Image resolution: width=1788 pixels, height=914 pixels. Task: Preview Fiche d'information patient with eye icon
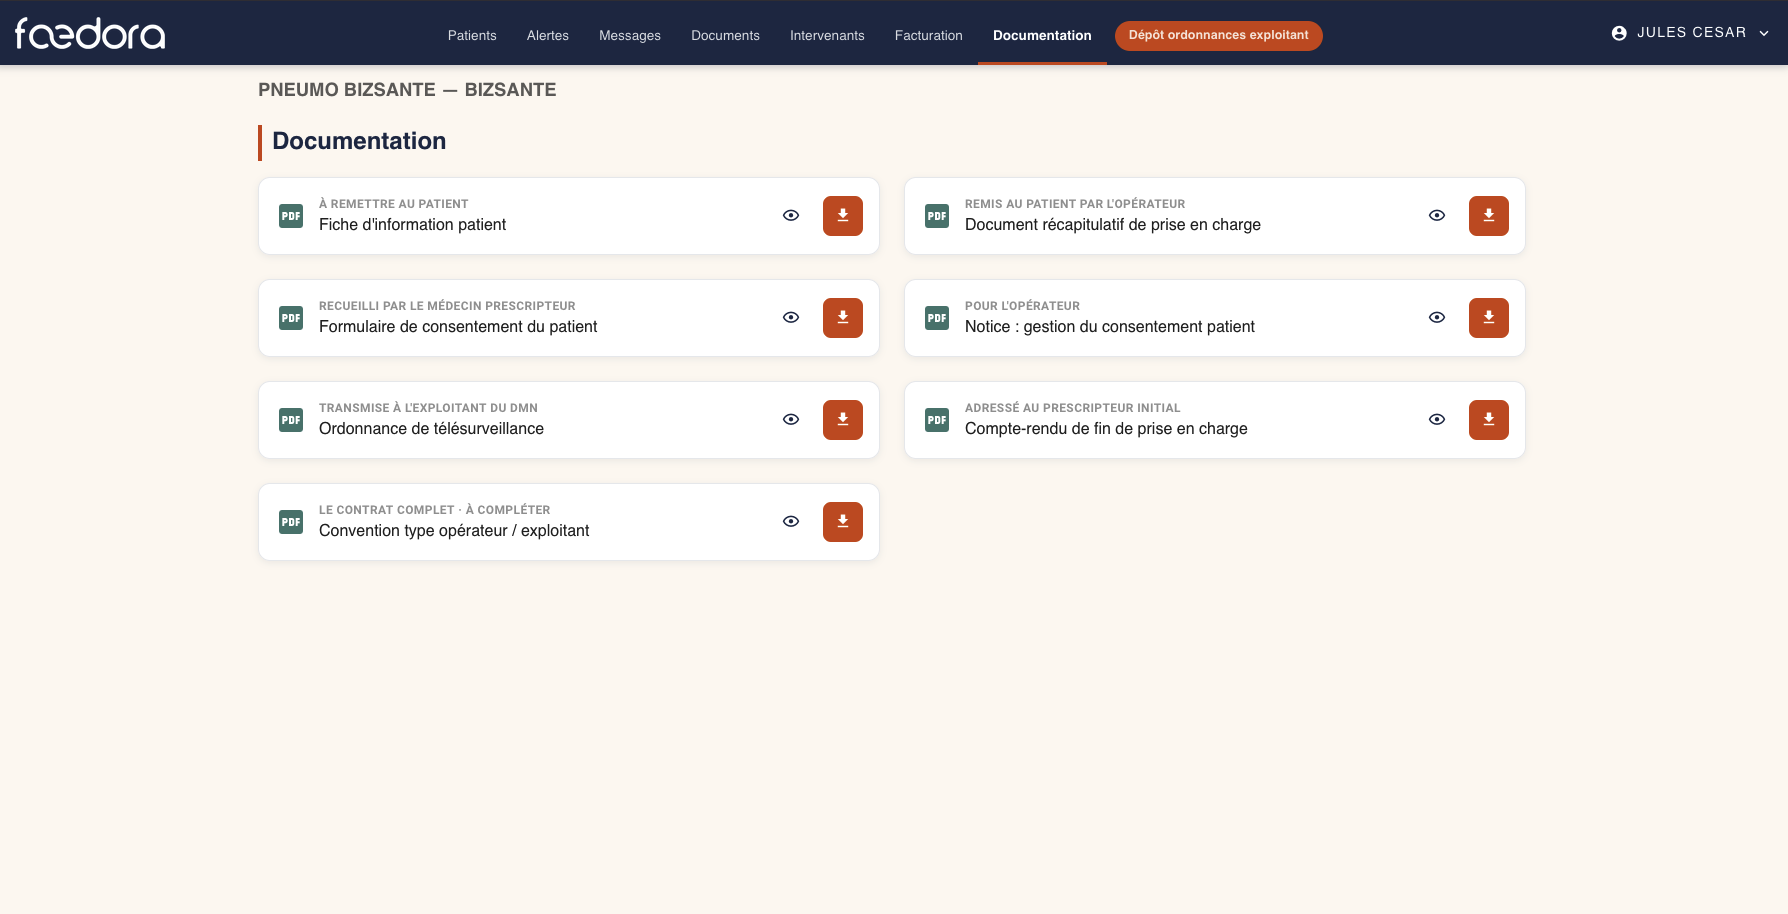(791, 216)
